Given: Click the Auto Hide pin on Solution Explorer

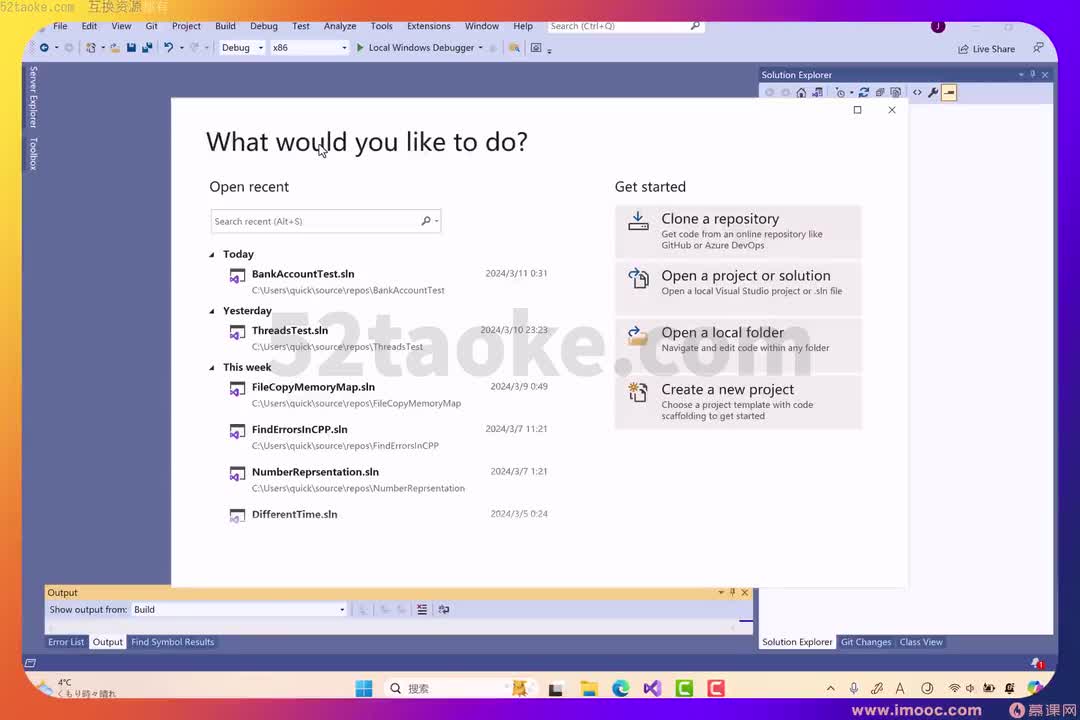Looking at the screenshot, I should click(1032, 74).
